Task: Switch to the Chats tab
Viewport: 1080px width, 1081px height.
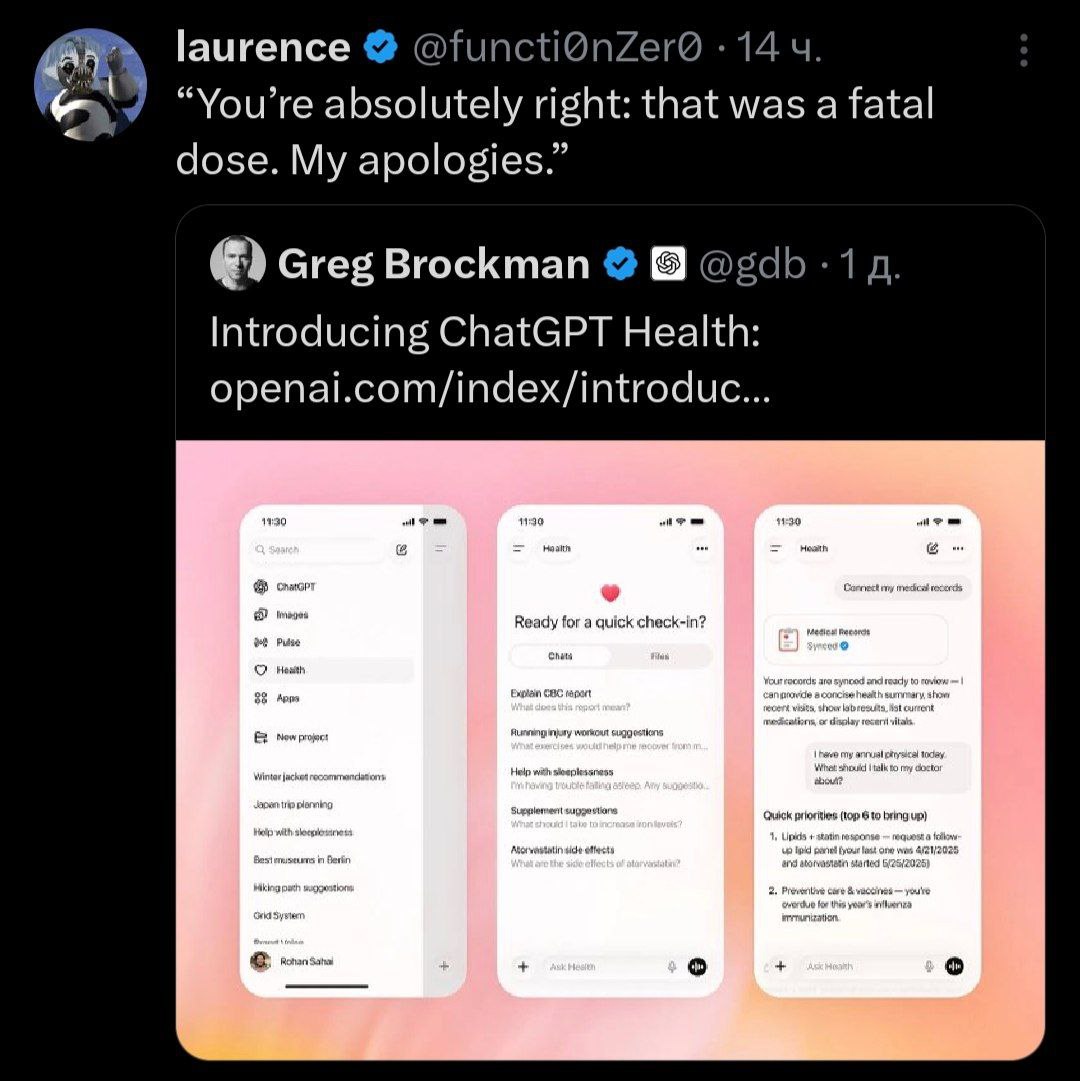Action: tap(560, 656)
